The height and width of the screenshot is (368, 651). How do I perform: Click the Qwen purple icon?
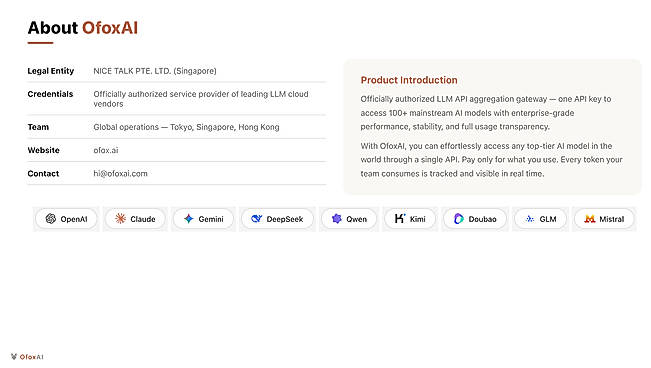(337, 219)
